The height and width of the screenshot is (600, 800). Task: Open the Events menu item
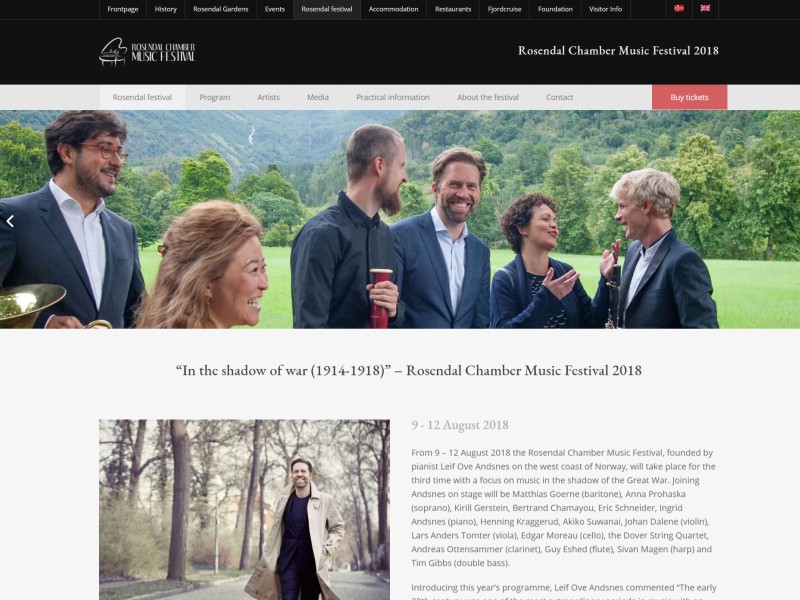click(x=275, y=9)
